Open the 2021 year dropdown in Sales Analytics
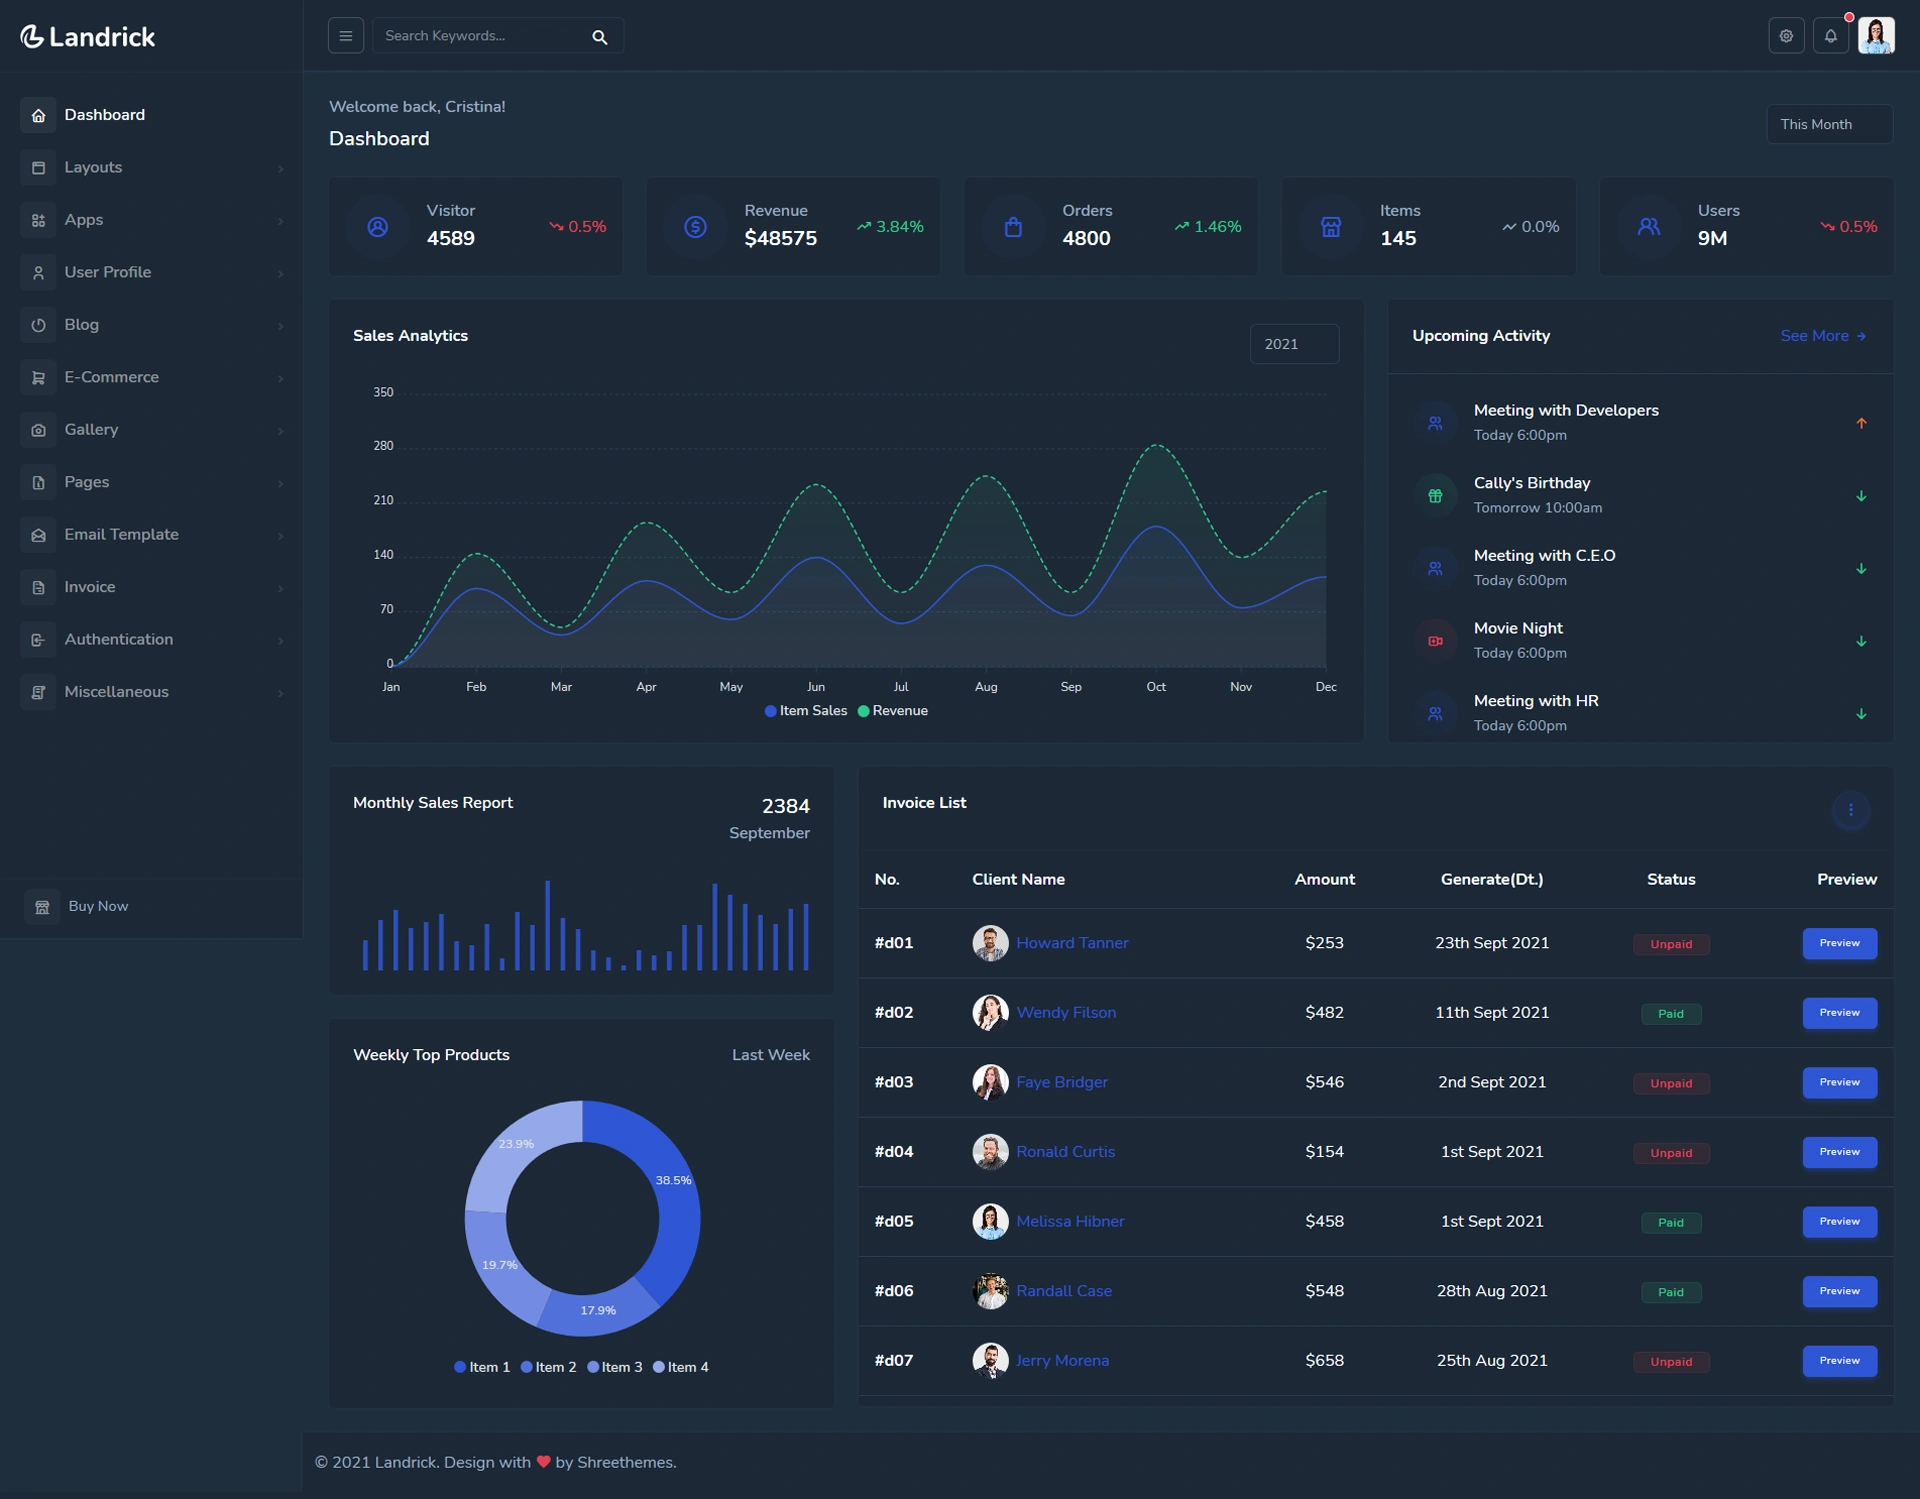1920x1499 pixels. pyautogui.click(x=1294, y=344)
